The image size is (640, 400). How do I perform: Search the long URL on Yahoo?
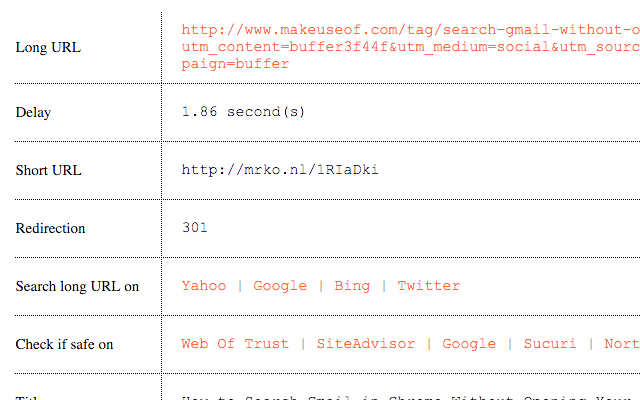click(204, 286)
